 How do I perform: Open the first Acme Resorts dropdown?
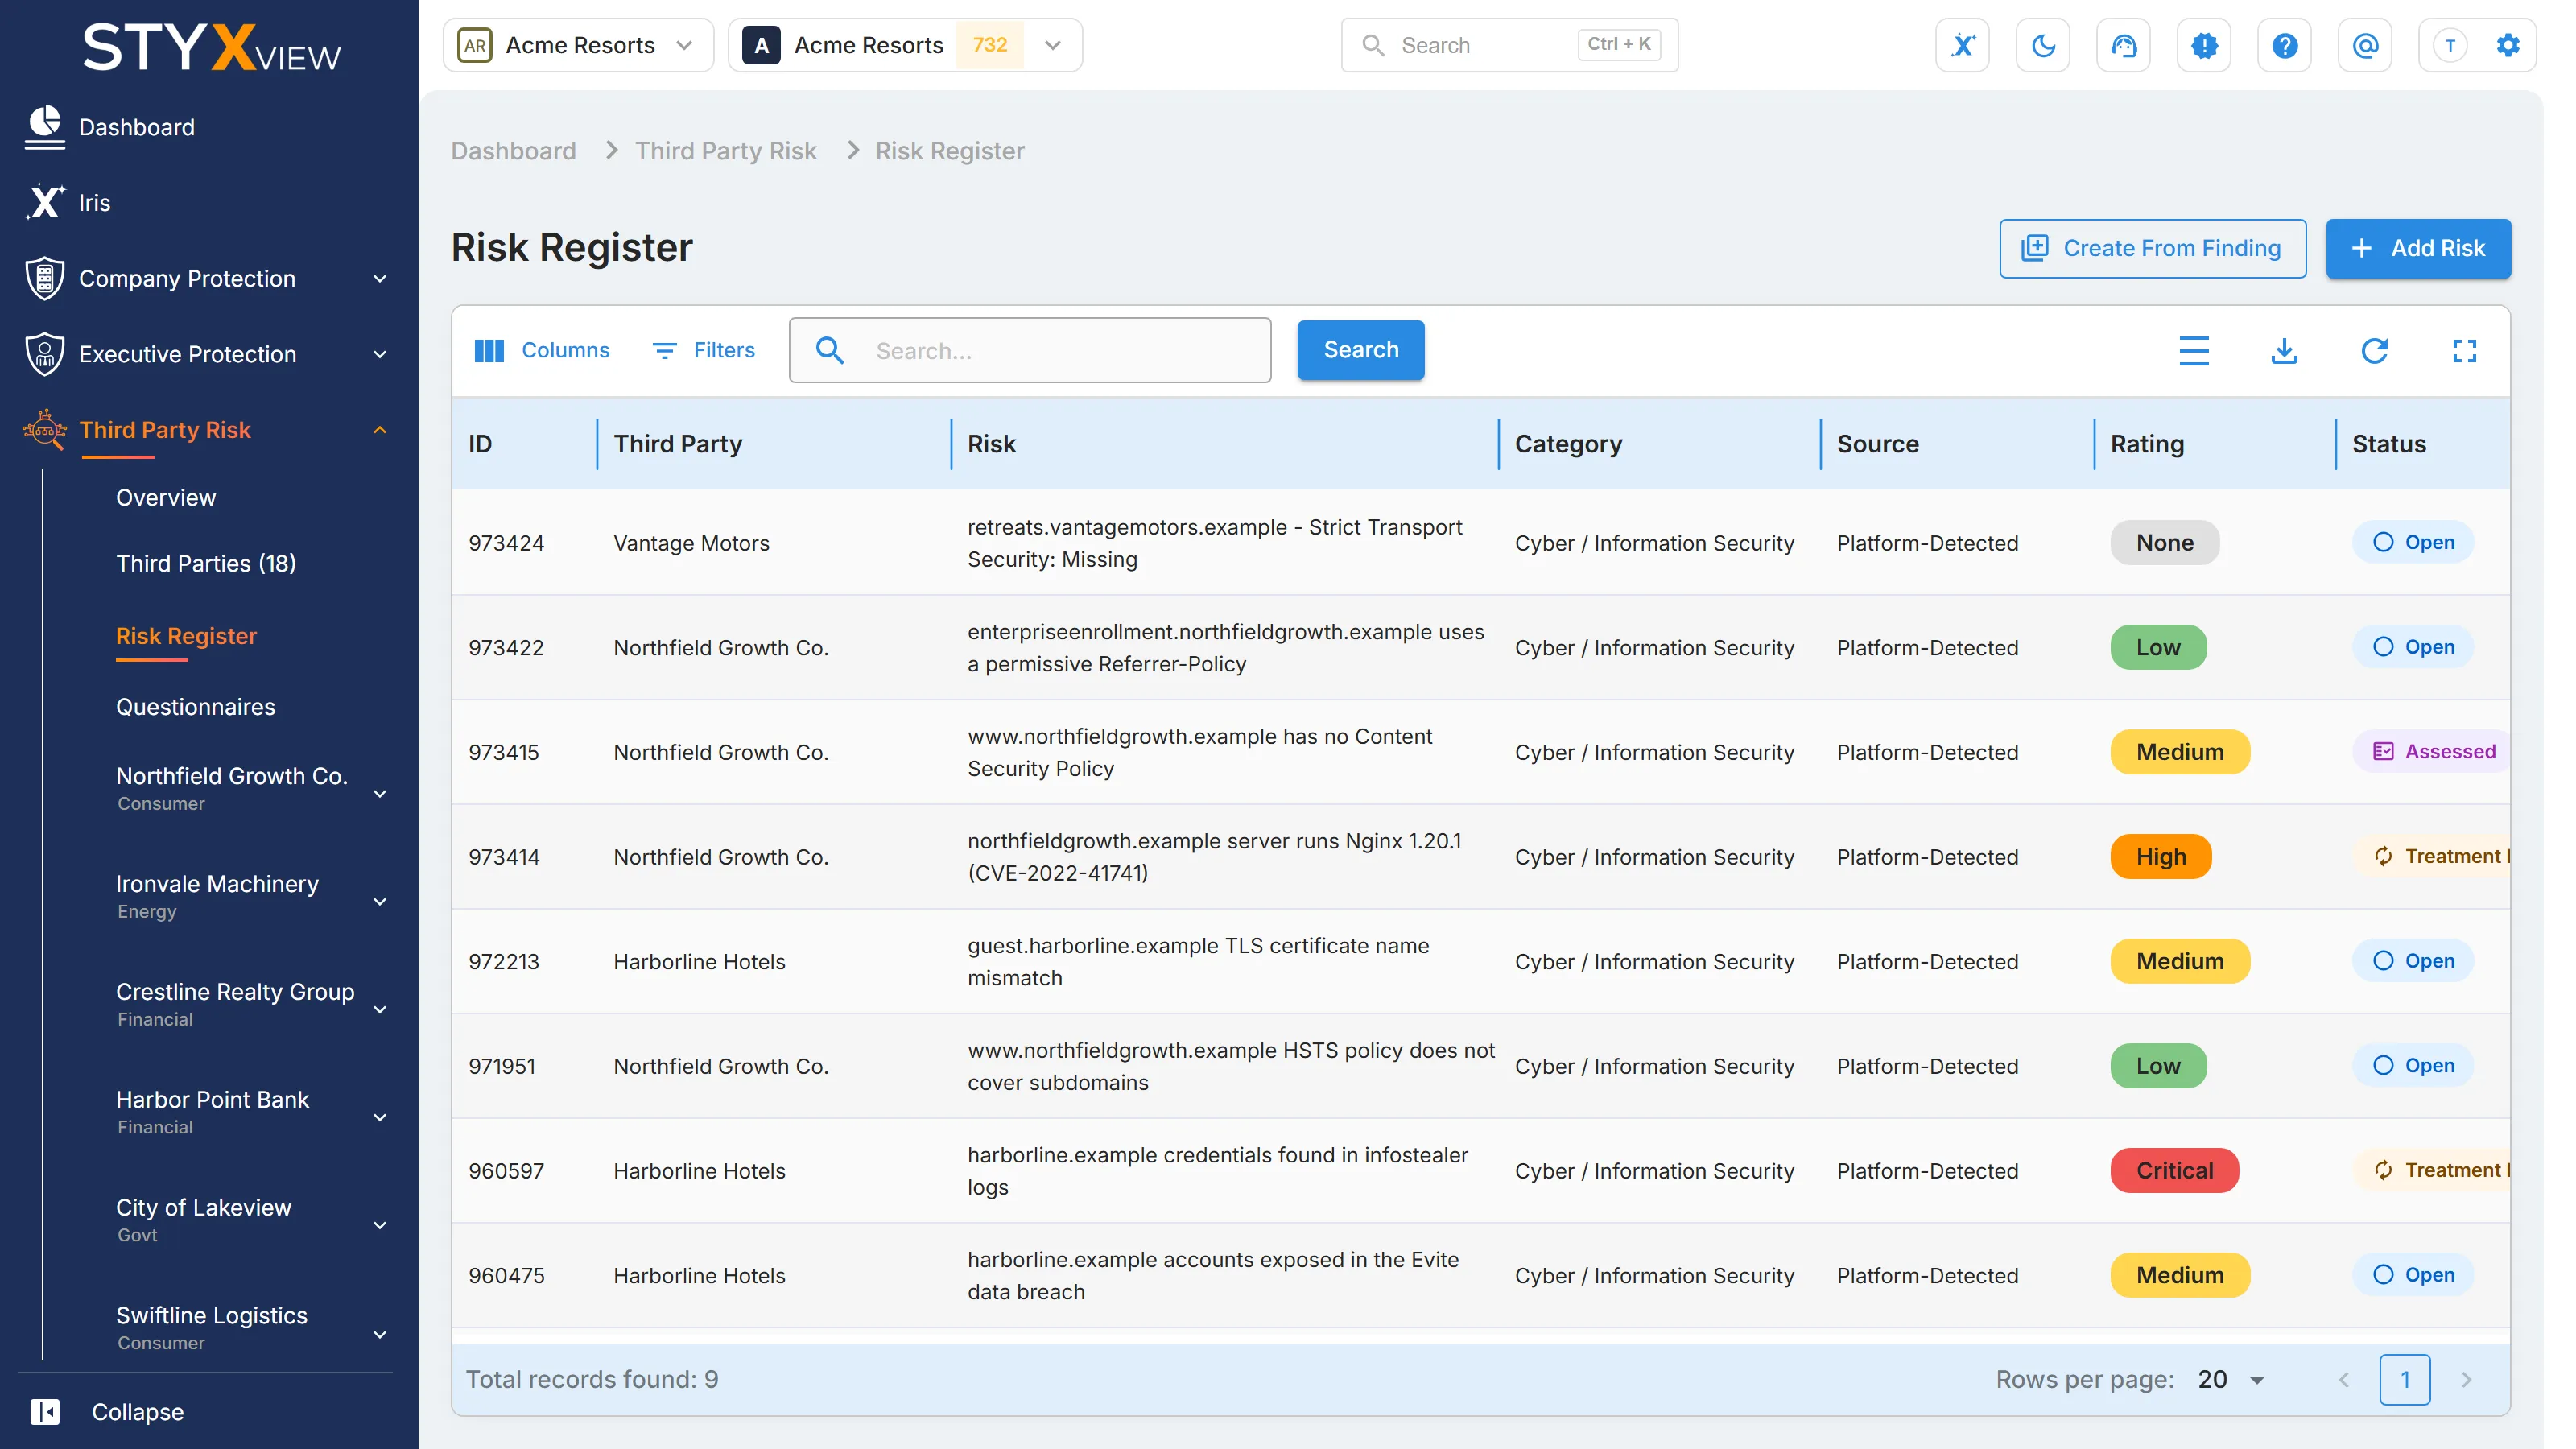pyautogui.click(x=578, y=45)
